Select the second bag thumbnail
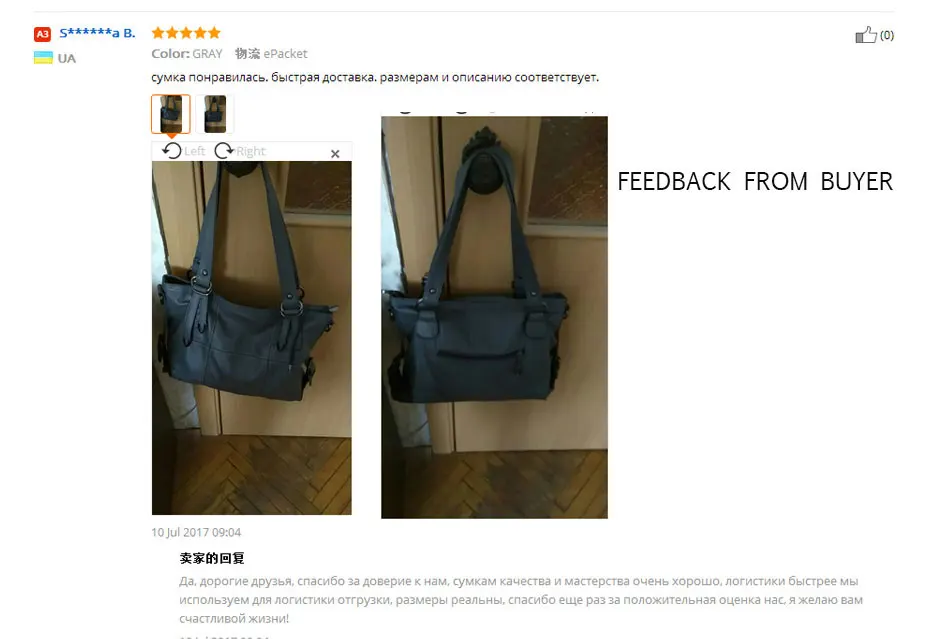Screen dimensions: 950x639 pyautogui.click(x=215, y=114)
